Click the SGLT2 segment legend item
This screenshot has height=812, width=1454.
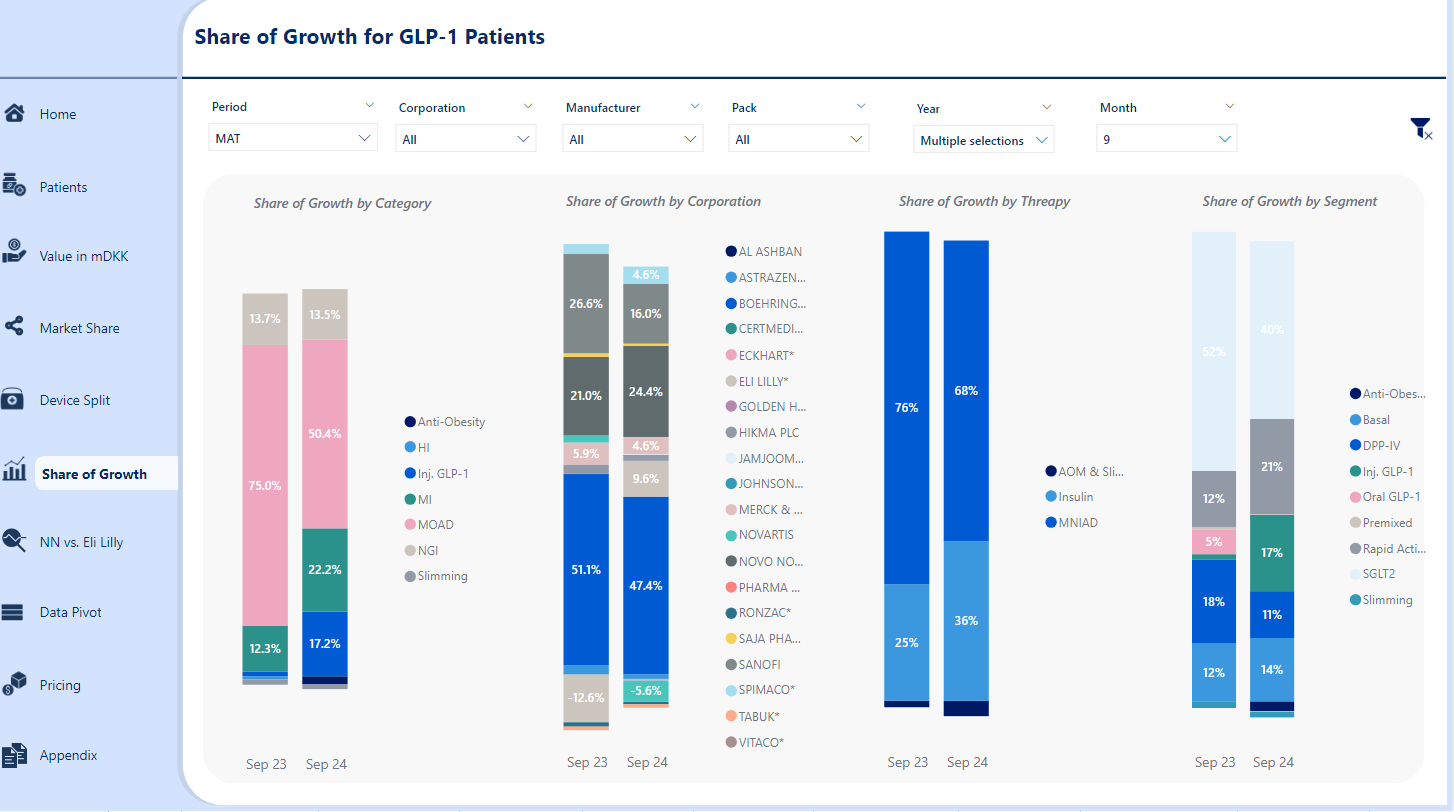click(1380, 574)
